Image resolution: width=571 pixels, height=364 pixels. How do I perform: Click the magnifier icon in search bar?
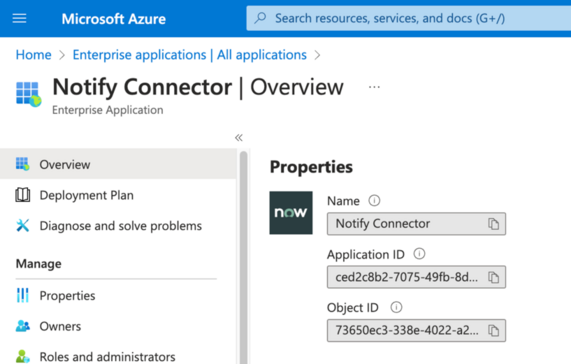(x=260, y=18)
